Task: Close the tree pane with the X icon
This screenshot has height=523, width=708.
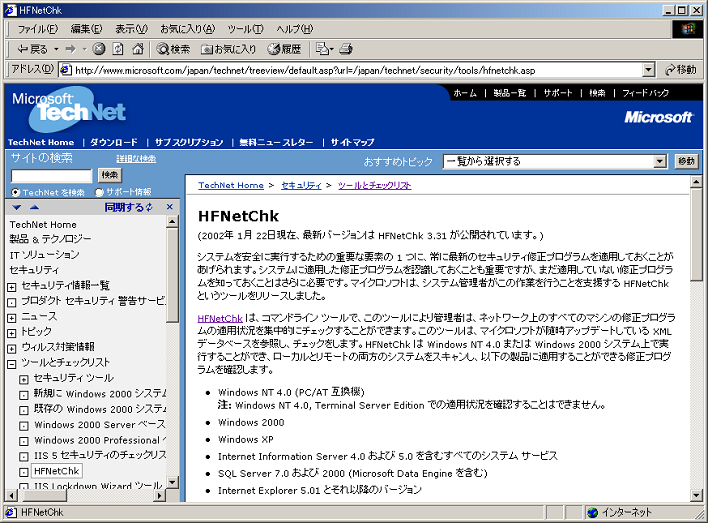Action: (170, 207)
